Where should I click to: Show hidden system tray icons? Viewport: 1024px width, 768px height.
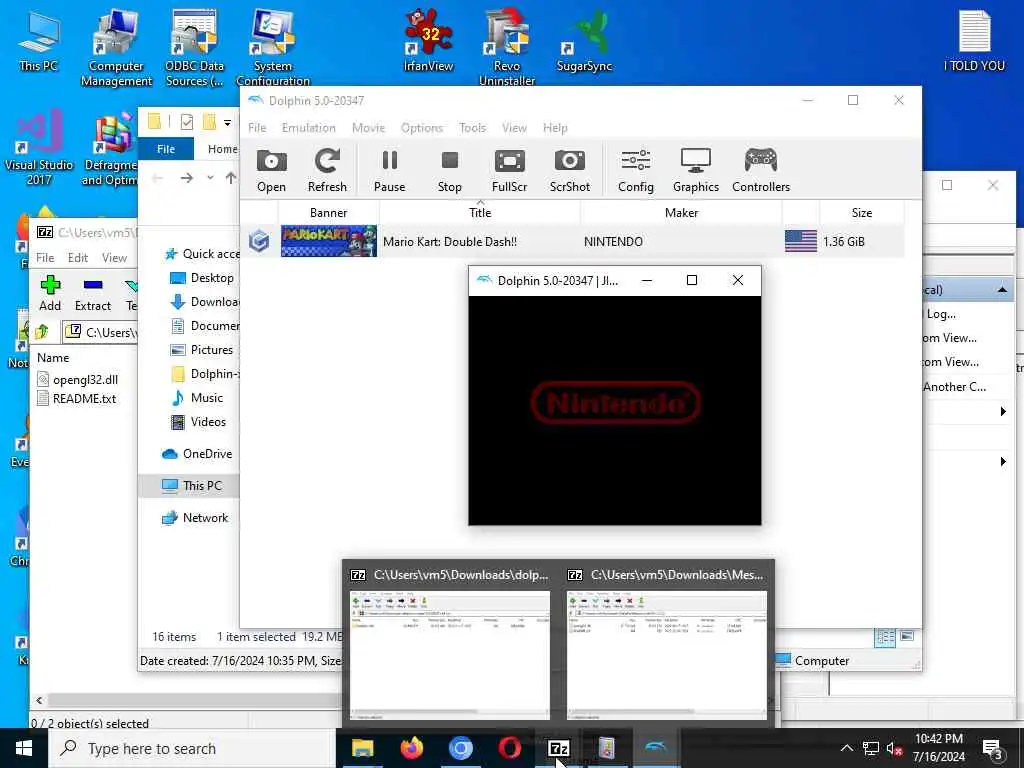(846, 748)
